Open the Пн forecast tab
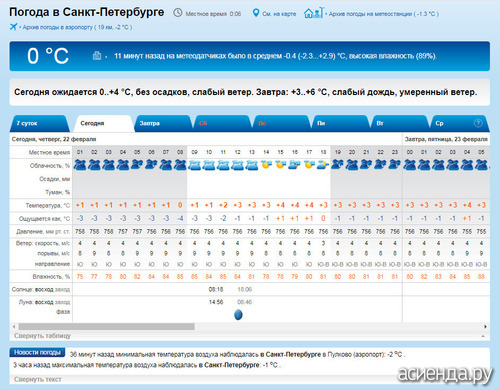This screenshot has width=500, height=389. [x=340, y=123]
